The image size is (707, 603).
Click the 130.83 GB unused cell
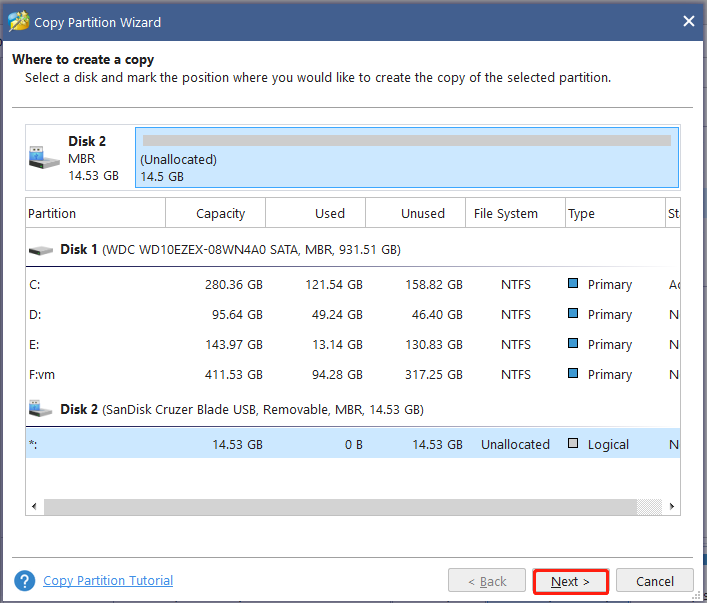[434, 345]
